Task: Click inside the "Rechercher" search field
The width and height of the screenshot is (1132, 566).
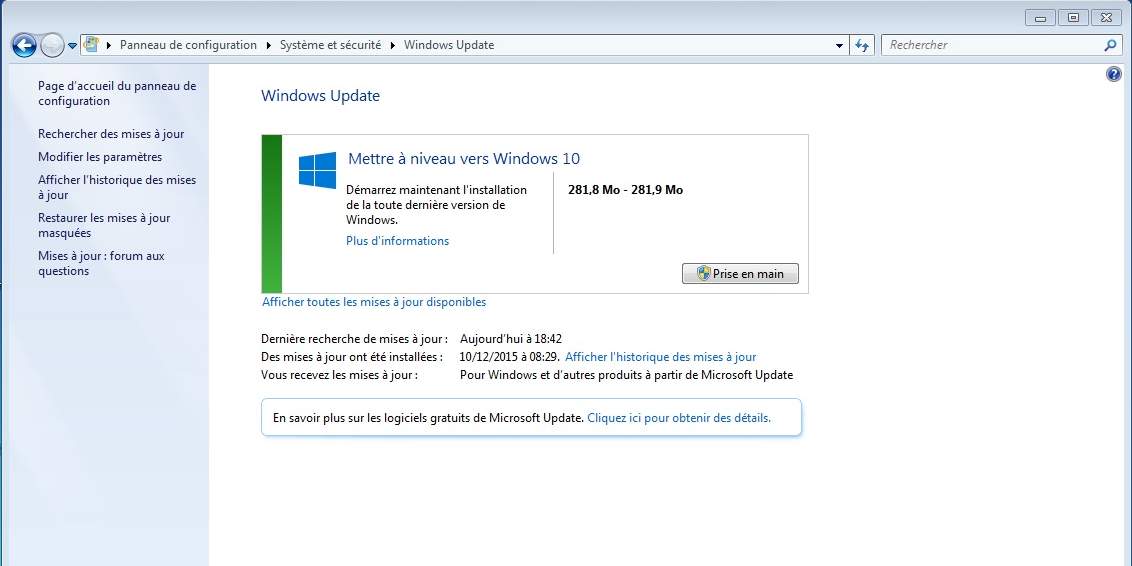Action: 990,45
